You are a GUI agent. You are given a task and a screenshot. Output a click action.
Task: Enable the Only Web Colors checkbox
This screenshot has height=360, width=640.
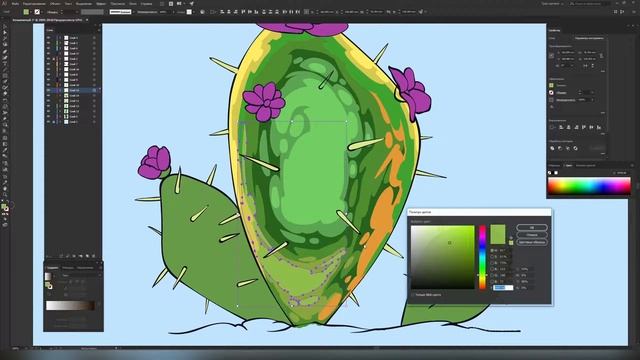pos(413,295)
